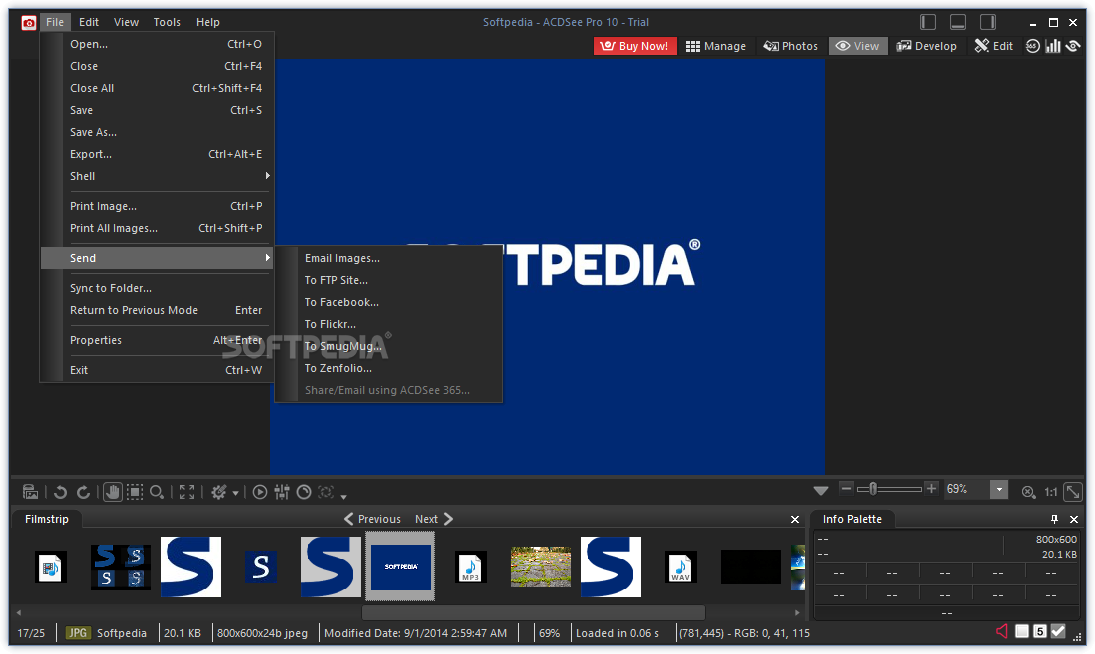Click the white color label box
This screenshot has height=654, width=1095.
[1022, 632]
